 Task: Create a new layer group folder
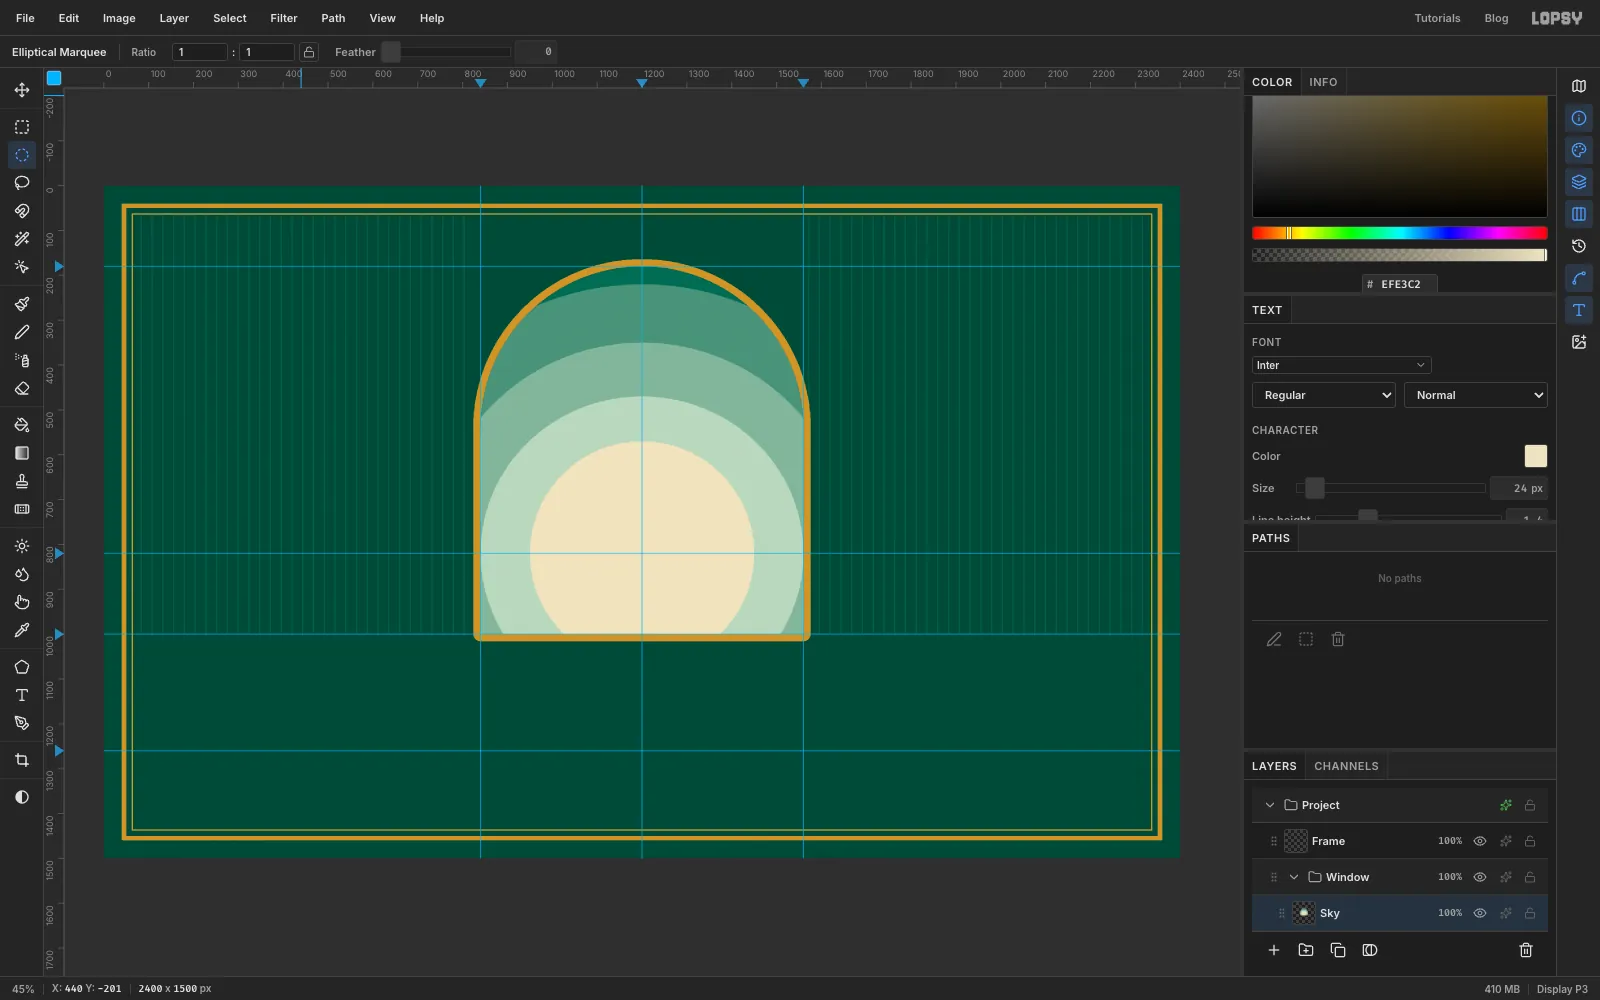1306,950
